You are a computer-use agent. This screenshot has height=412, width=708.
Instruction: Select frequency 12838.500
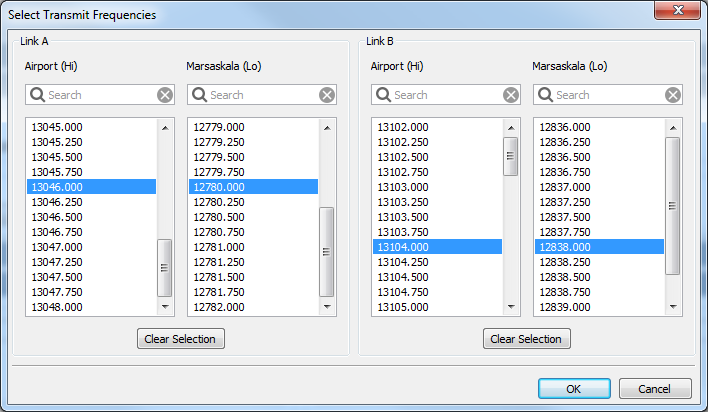[x=600, y=277]
